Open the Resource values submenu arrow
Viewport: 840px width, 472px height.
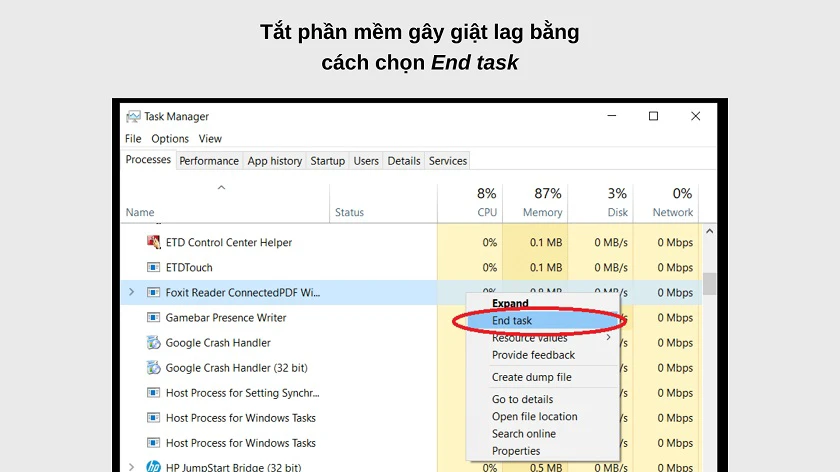(x=608, y=337)
